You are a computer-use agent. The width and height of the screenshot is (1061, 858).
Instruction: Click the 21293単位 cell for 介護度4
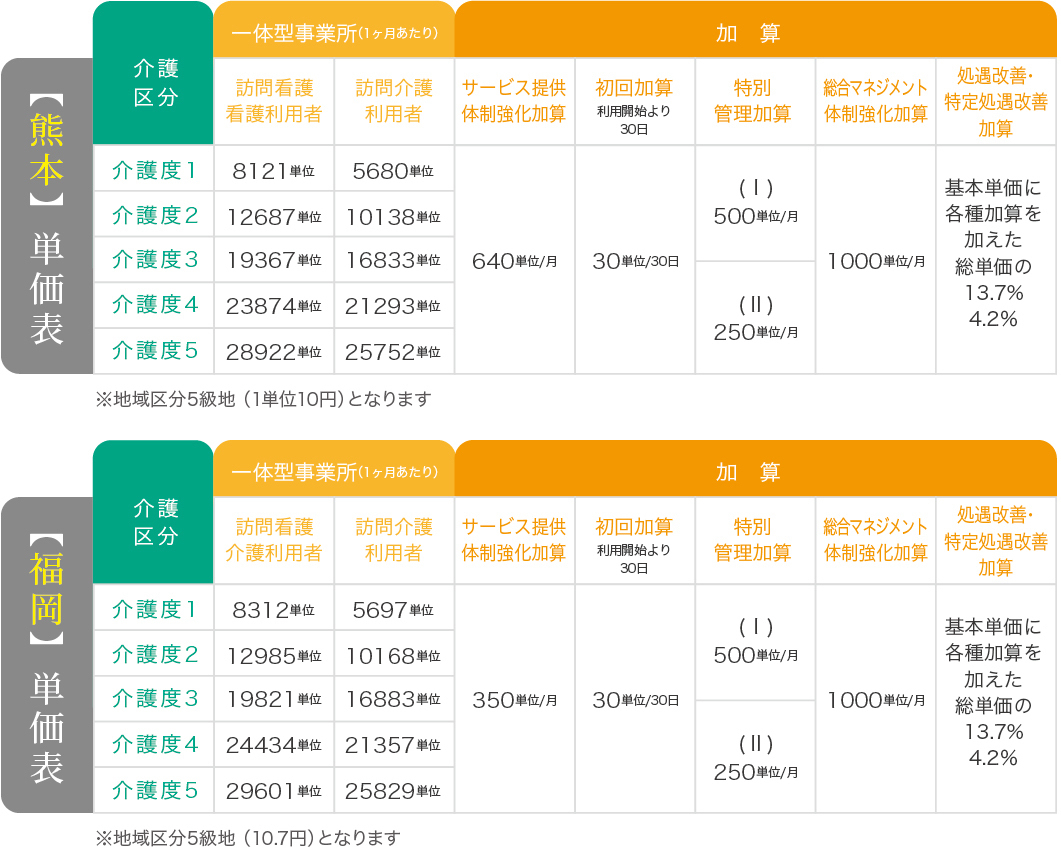[x=393, y=306]
